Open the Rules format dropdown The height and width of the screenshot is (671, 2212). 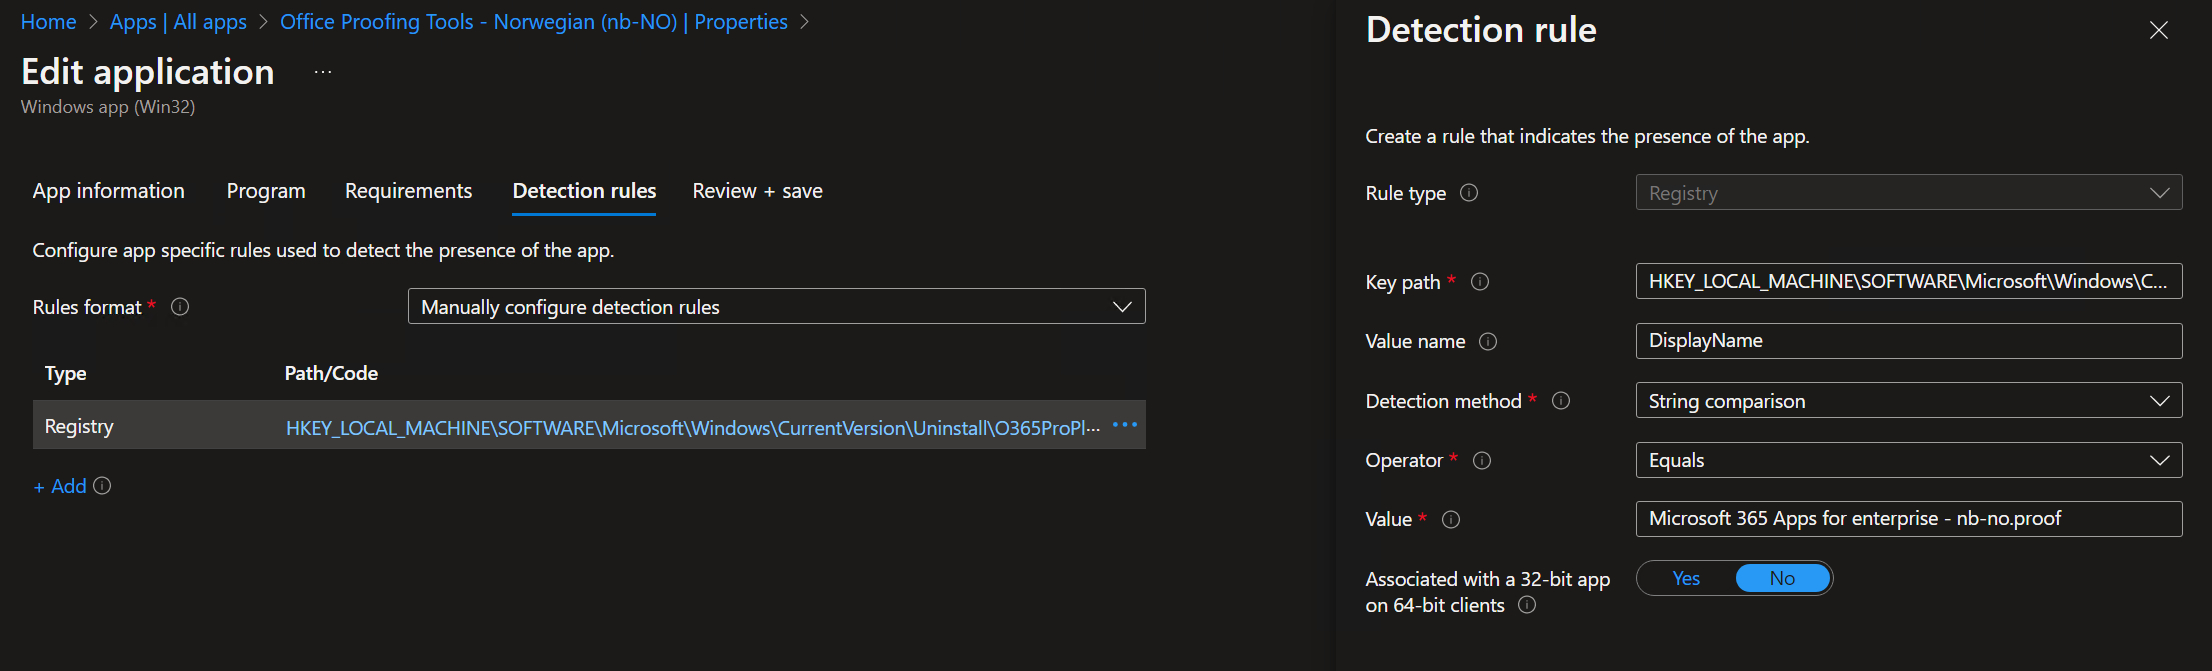click(776, 306)
